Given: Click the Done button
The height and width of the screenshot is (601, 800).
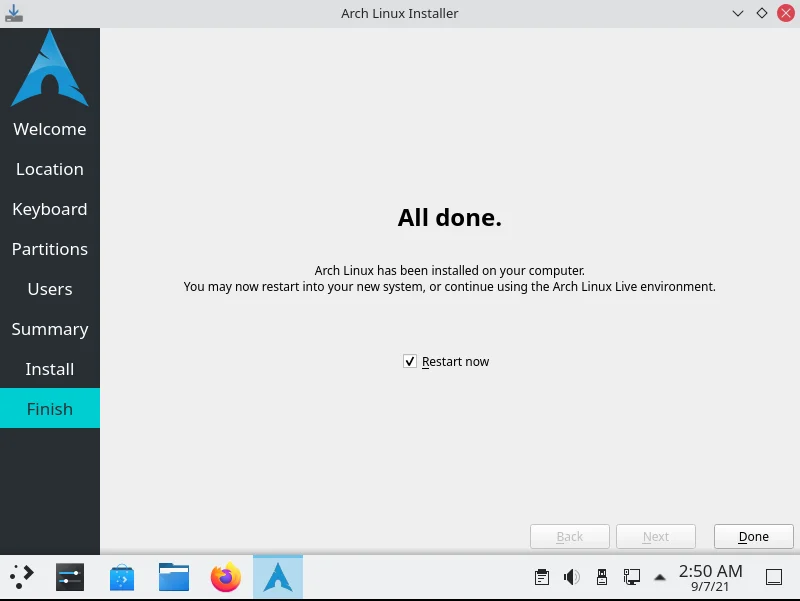Looking at the screenshot, I should 754,536.
